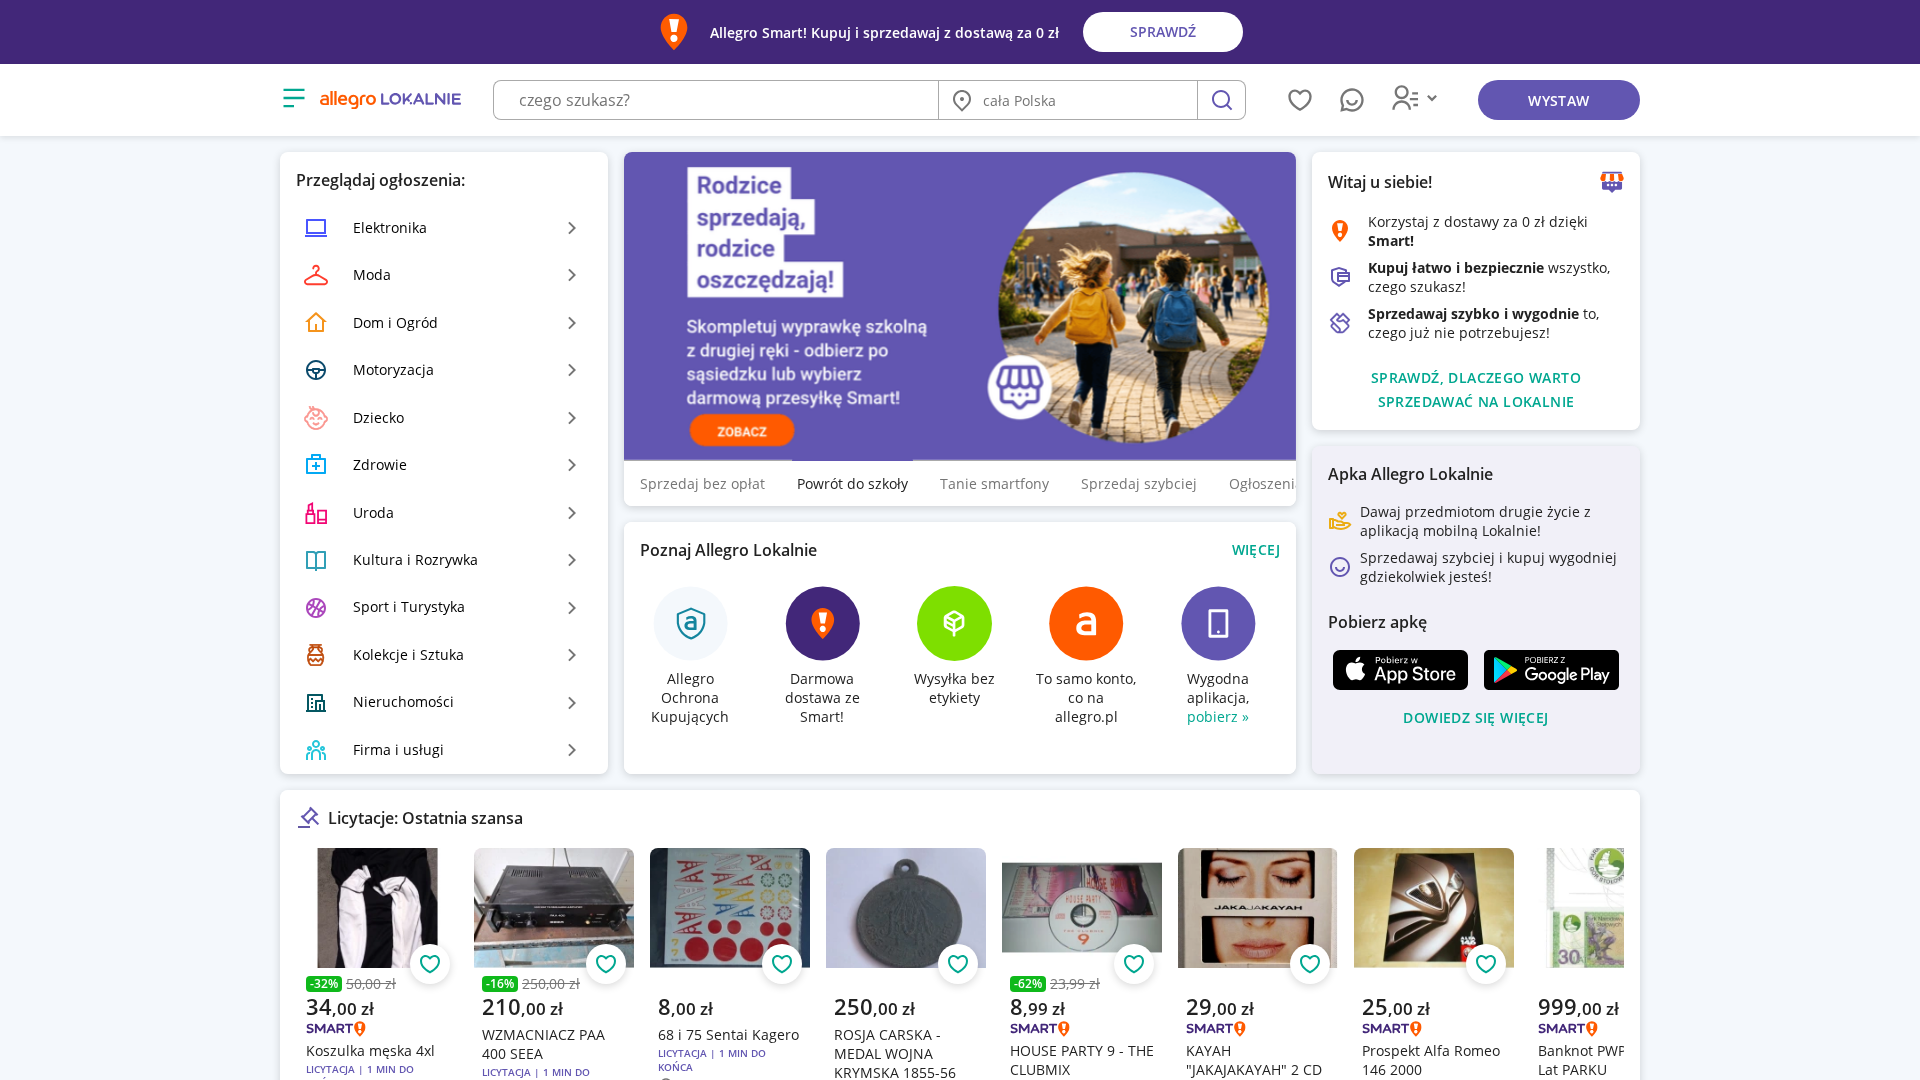Favorite the Koszulka męska 4xl listing
Viewport: 1920px width, 1080px height.
click(430, 964)
